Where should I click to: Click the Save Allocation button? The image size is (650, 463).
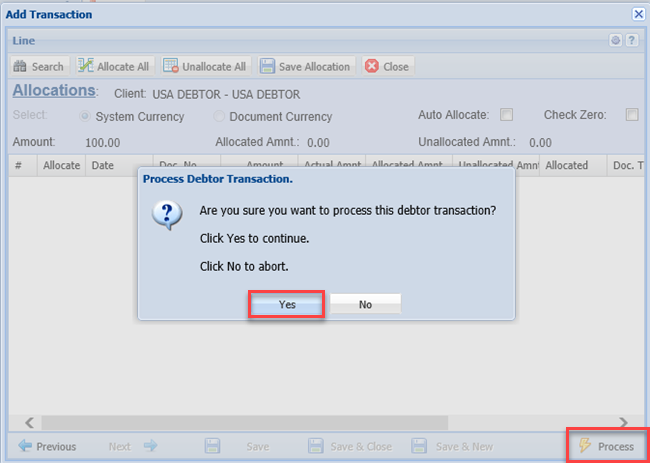coord(305,67)
